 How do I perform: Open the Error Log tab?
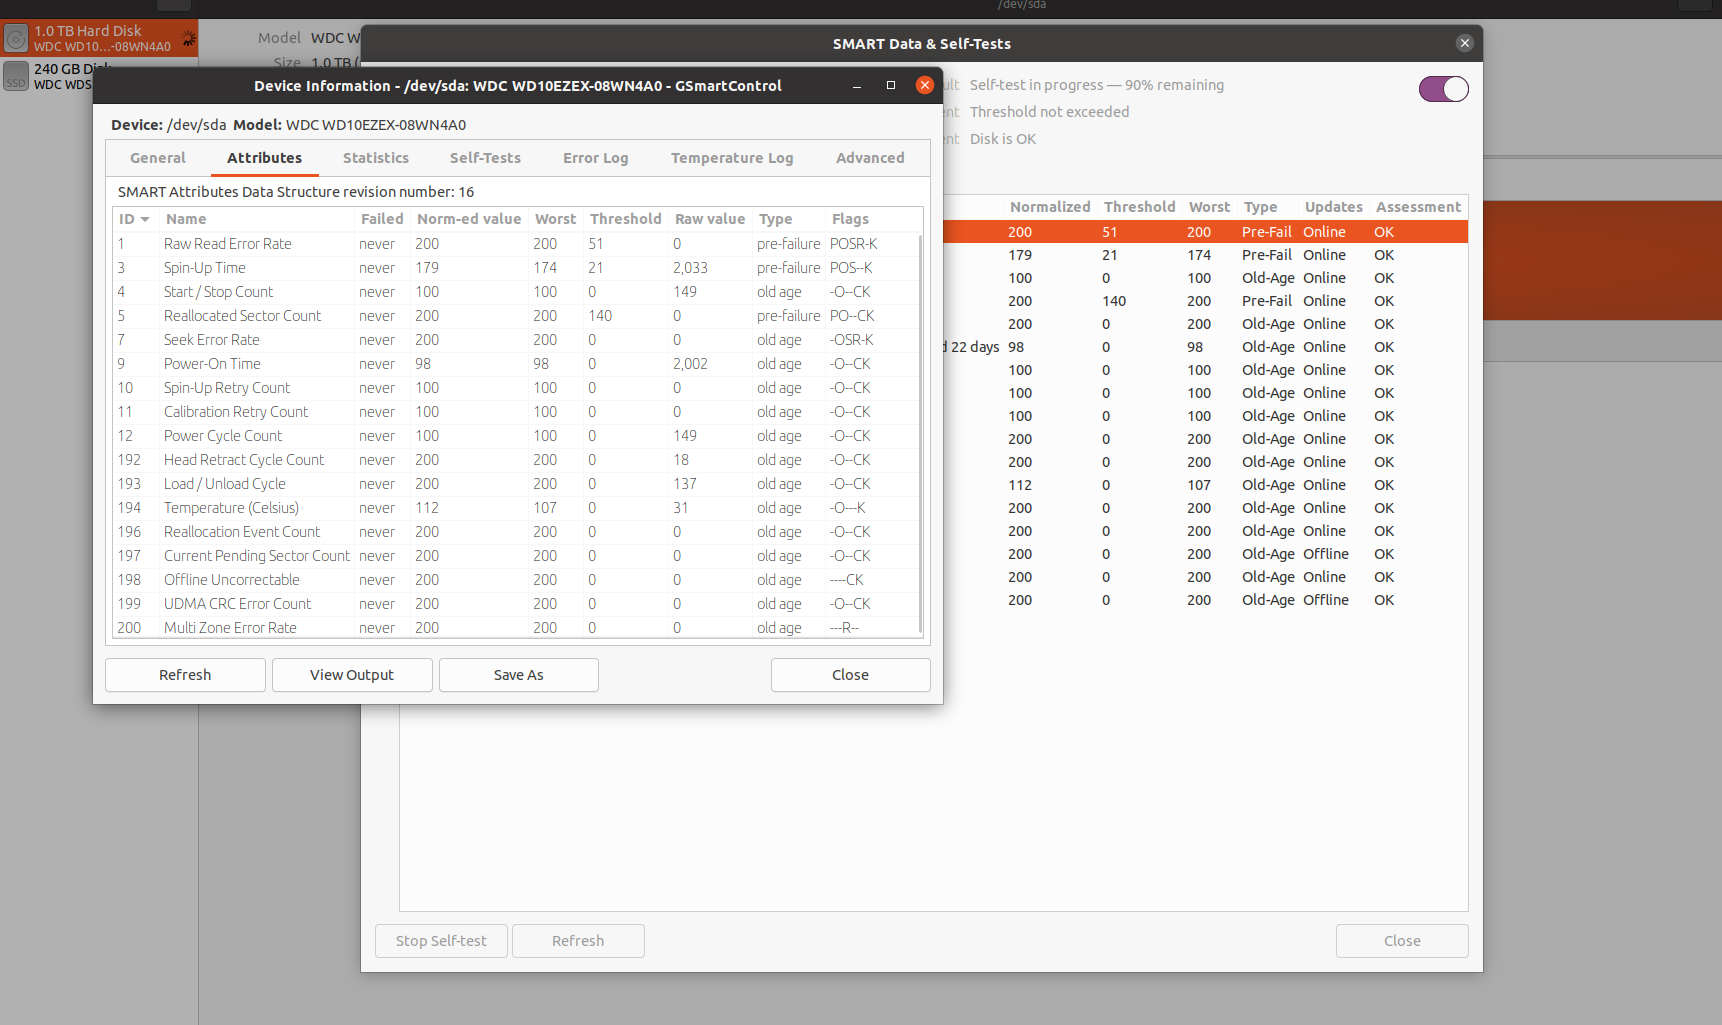[x=595, y=158]
